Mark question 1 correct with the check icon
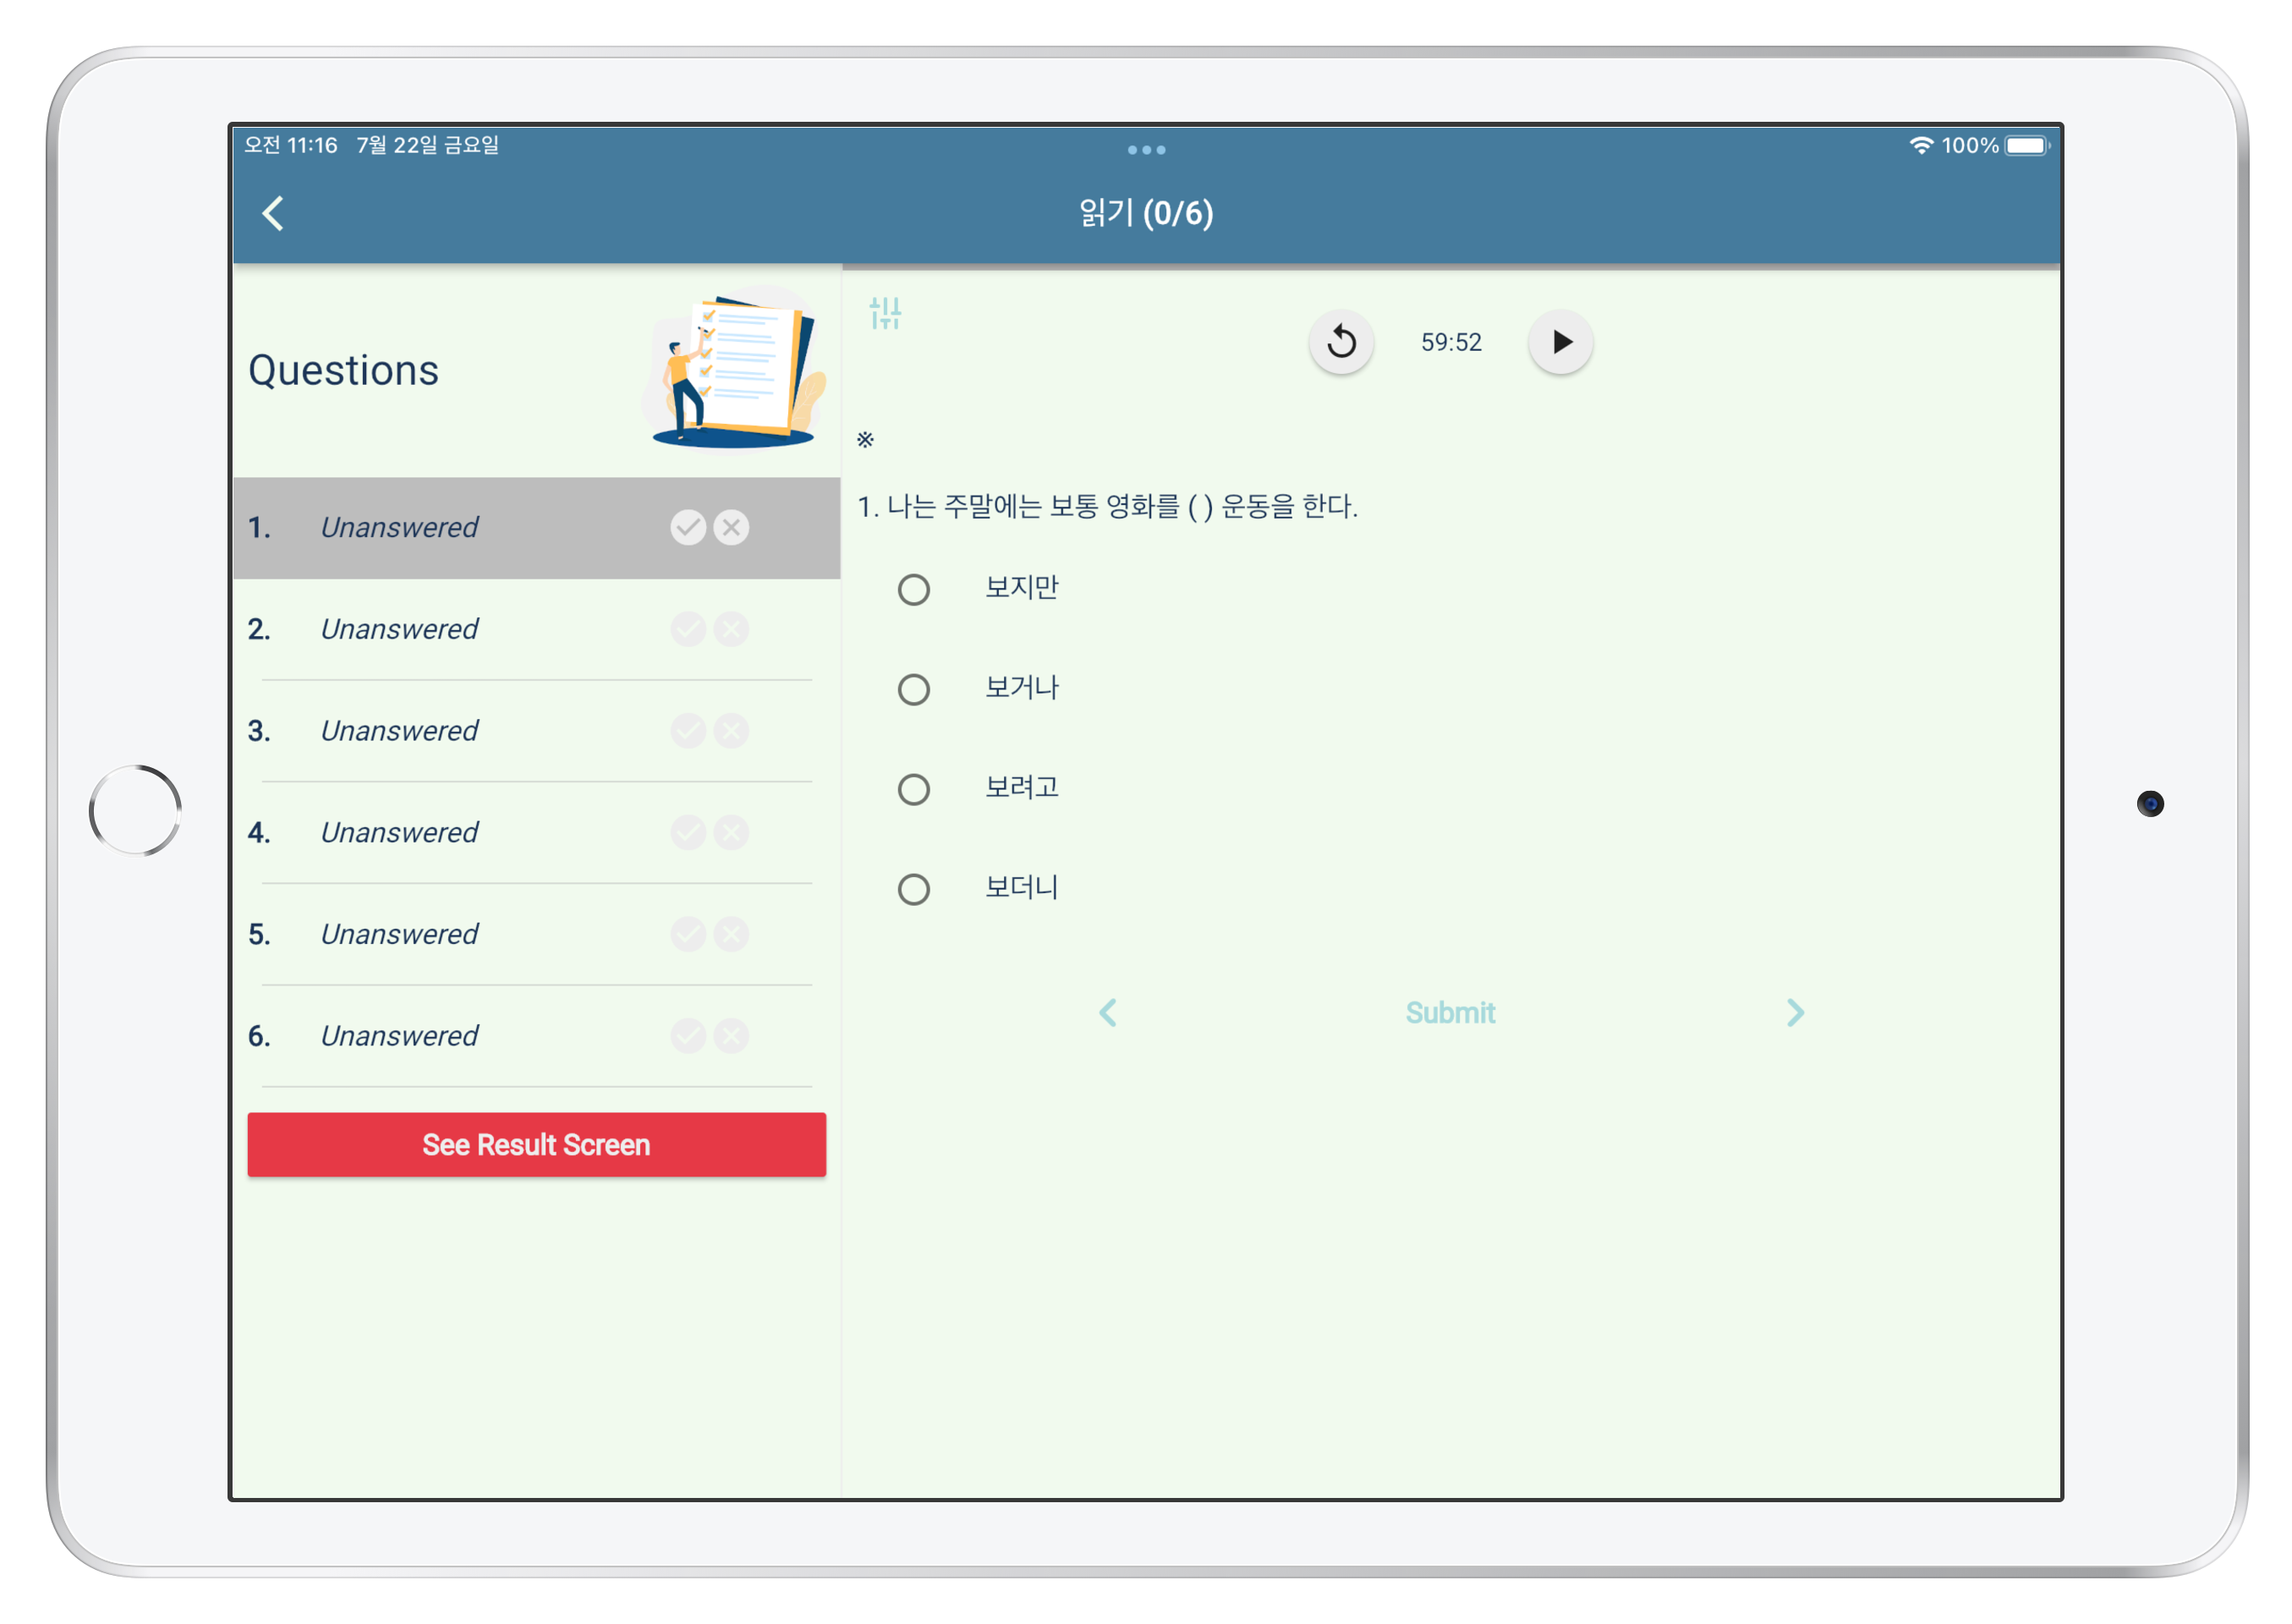The image size is (2292, 1624). pyautogui.click(x=687, y=527)
